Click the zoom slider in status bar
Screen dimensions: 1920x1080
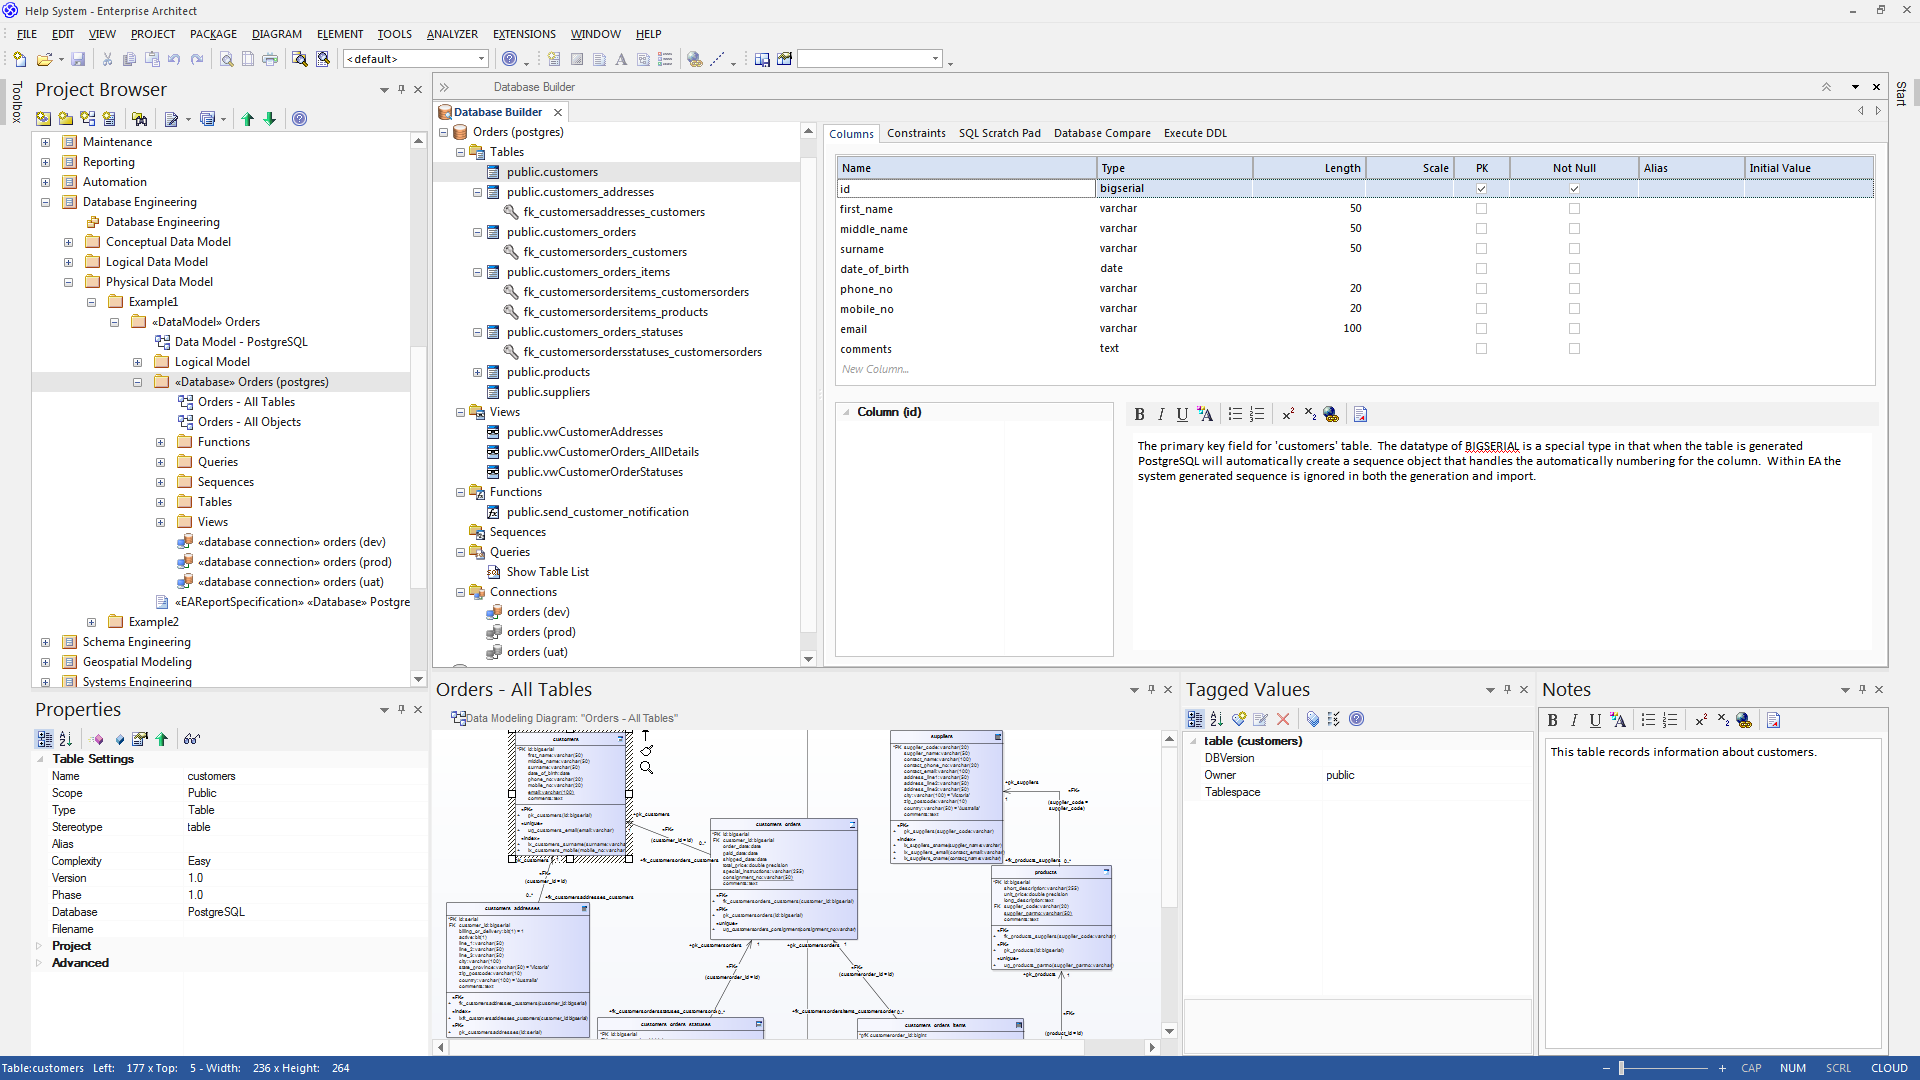1621,1068
